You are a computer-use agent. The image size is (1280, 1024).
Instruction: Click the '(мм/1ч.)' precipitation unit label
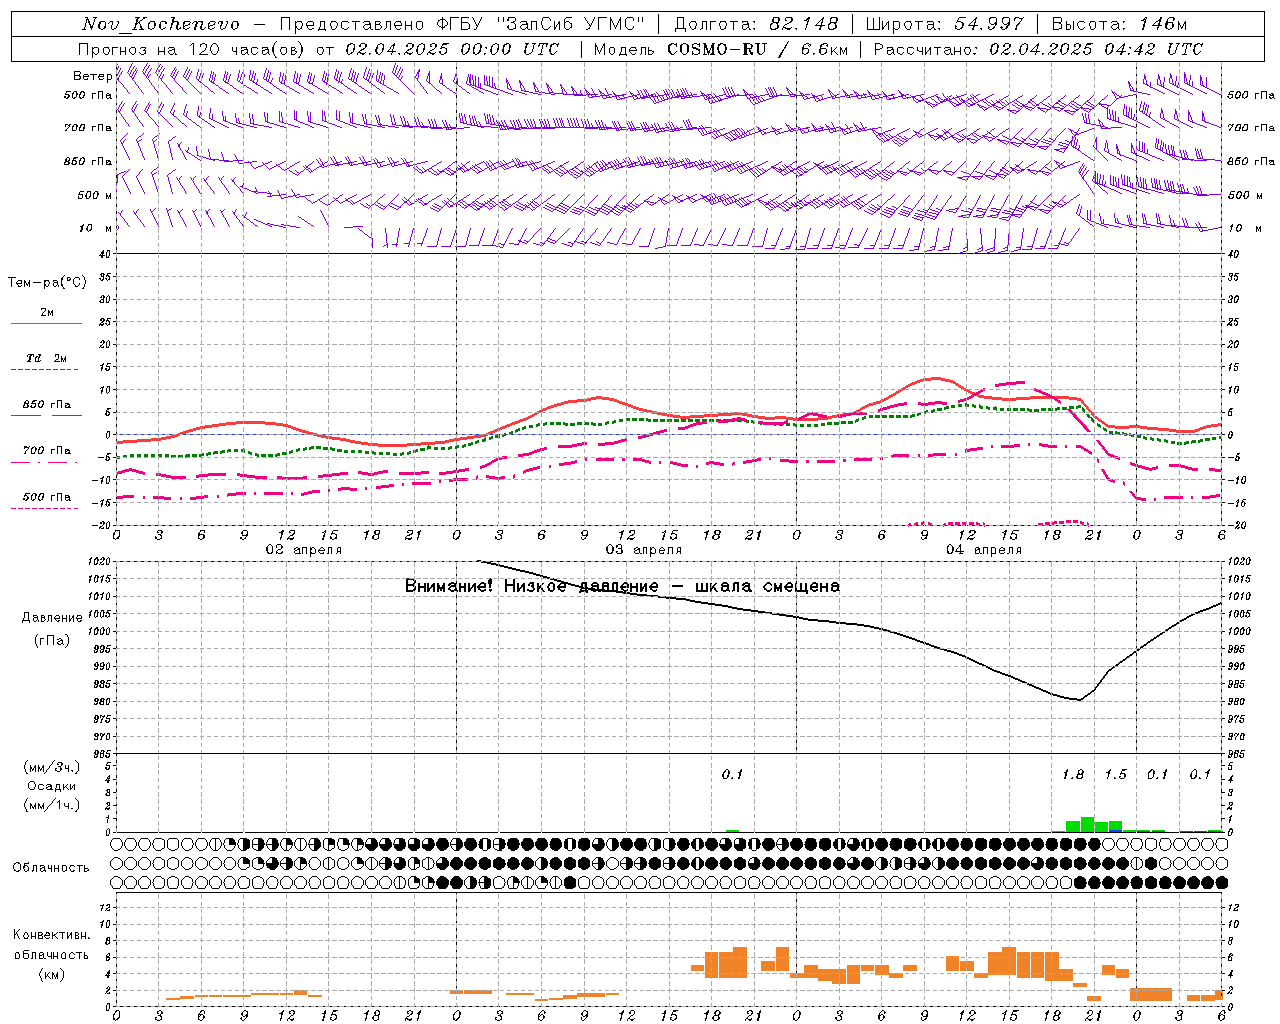tap(52, 805)
